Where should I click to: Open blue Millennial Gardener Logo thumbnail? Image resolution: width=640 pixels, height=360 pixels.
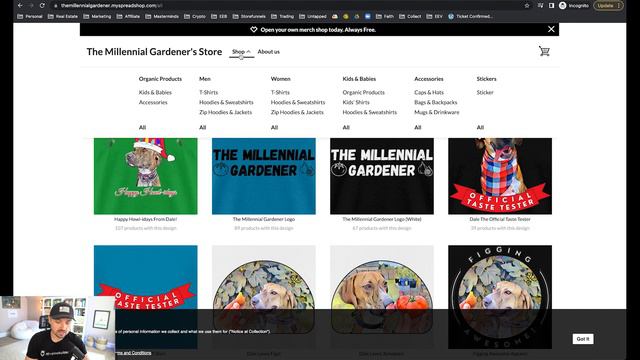[x=264, y=176]
